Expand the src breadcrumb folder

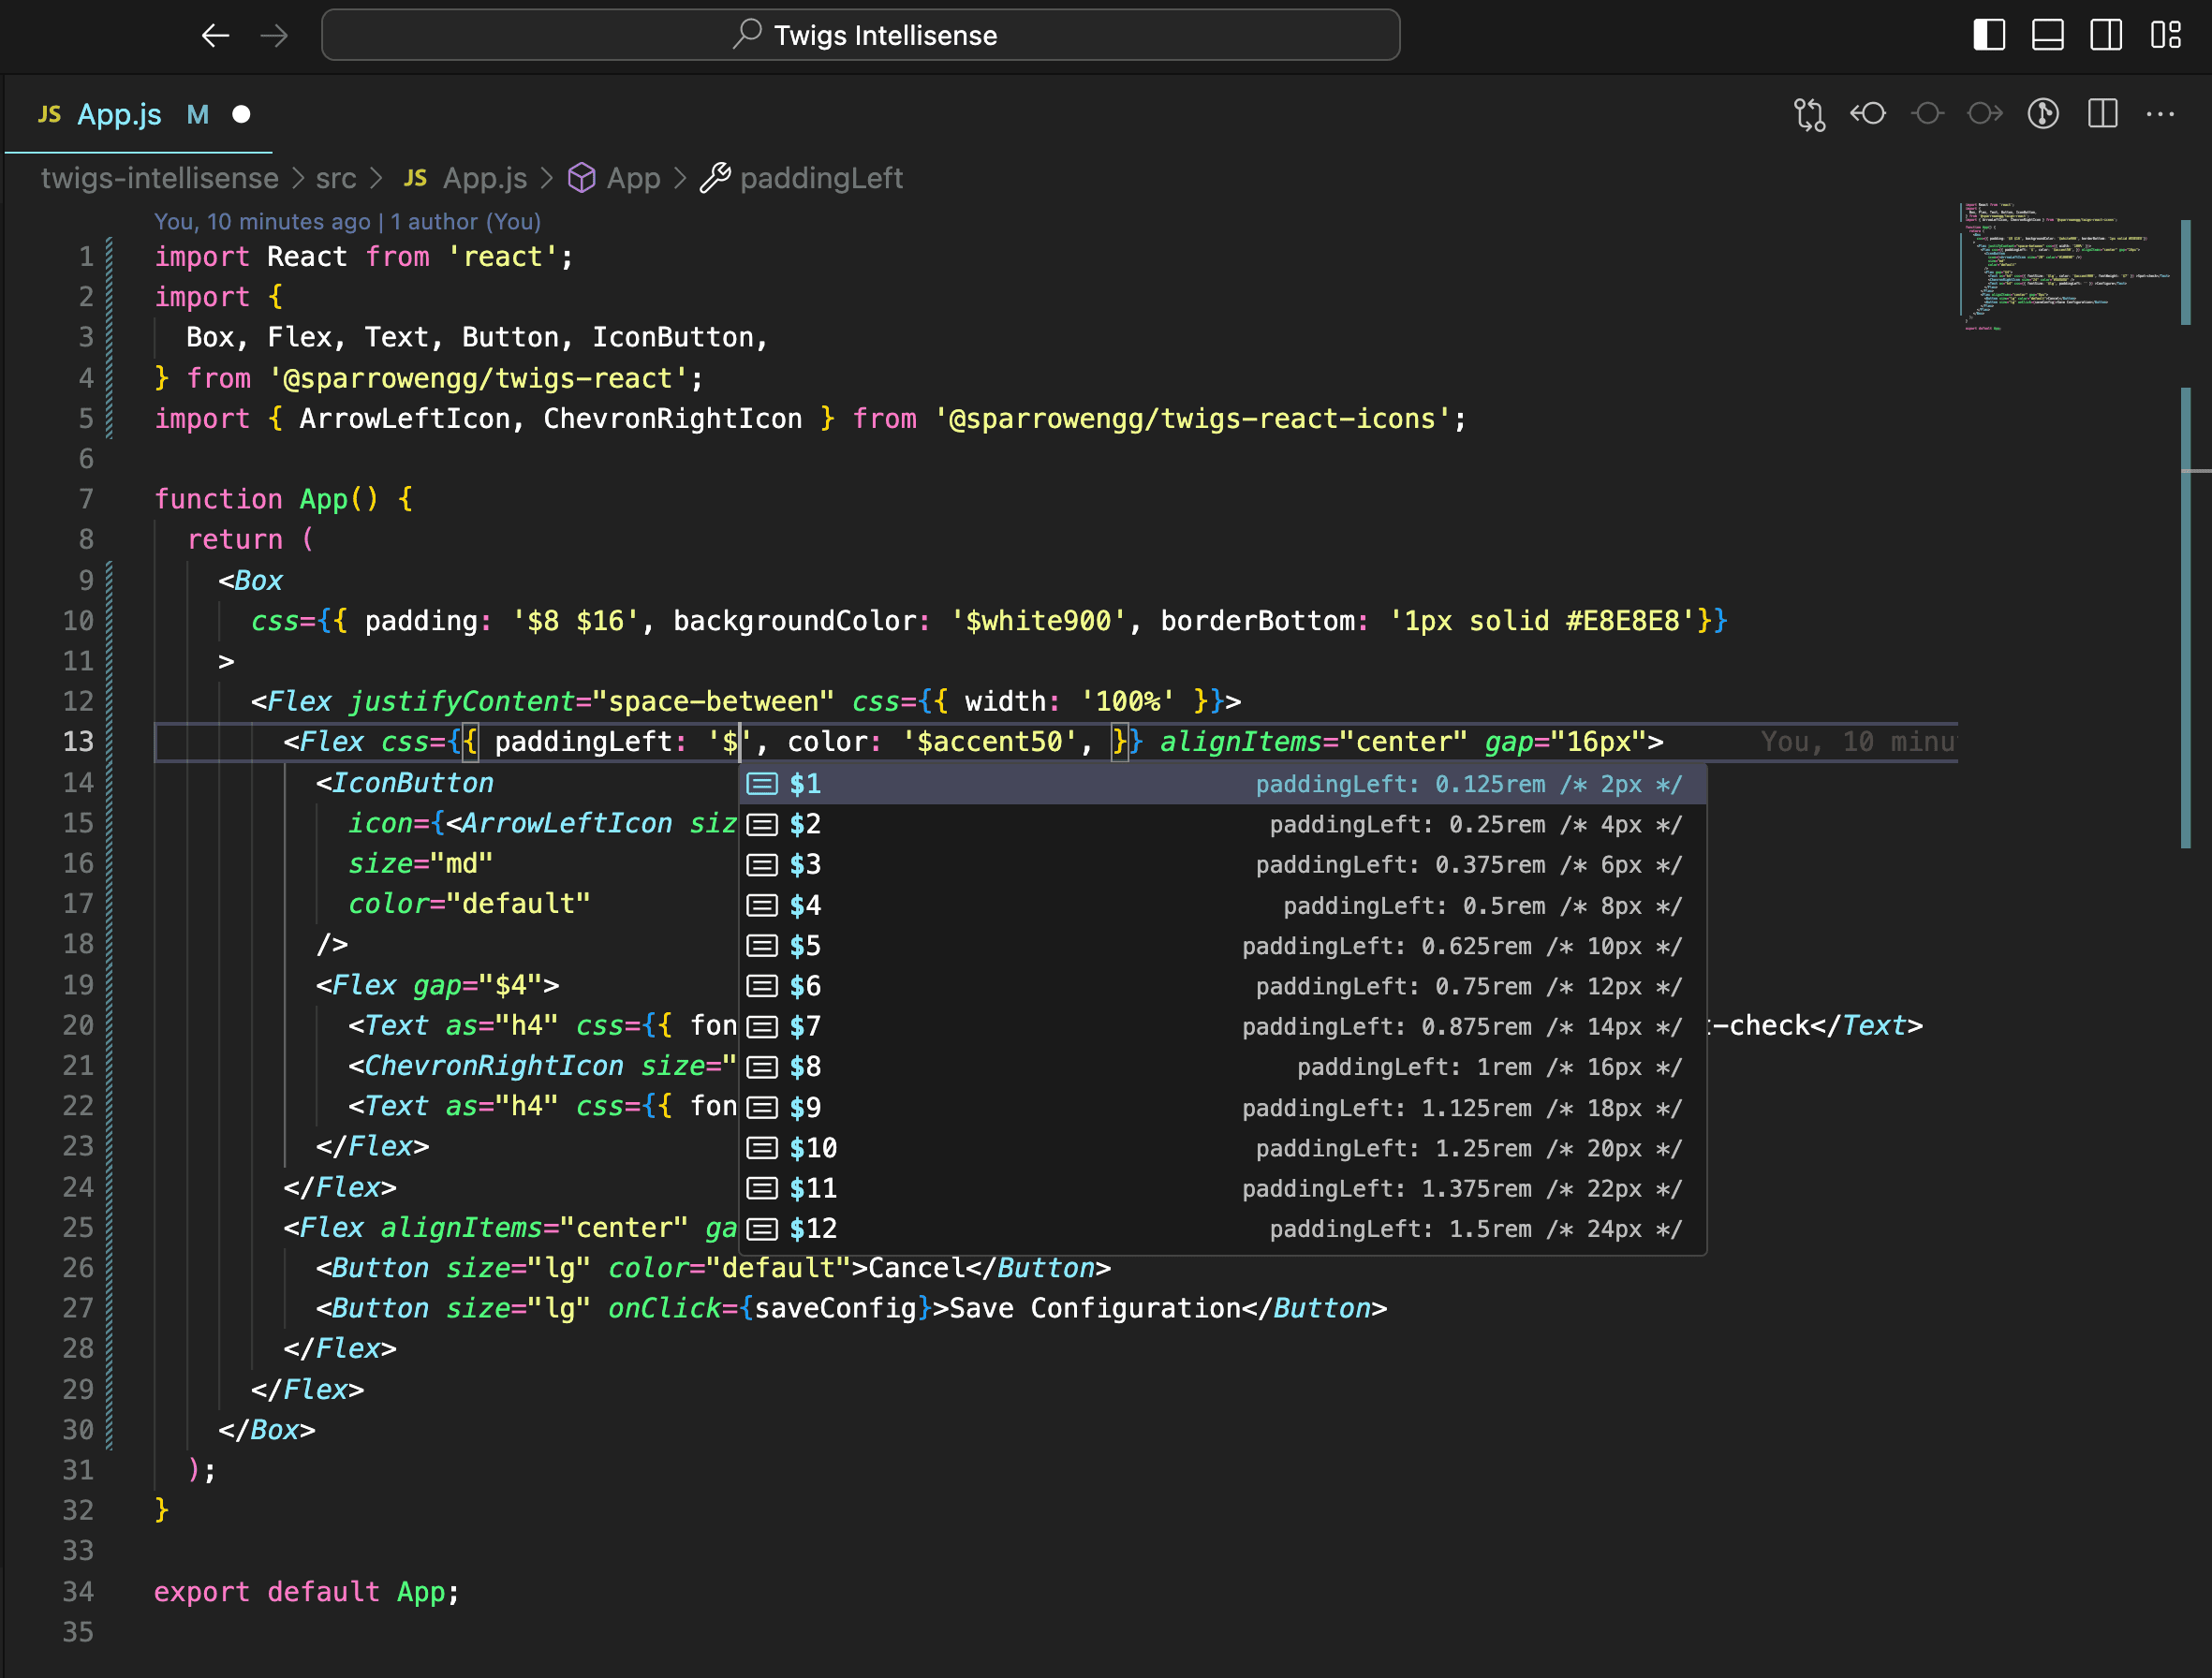pos(335,178)
